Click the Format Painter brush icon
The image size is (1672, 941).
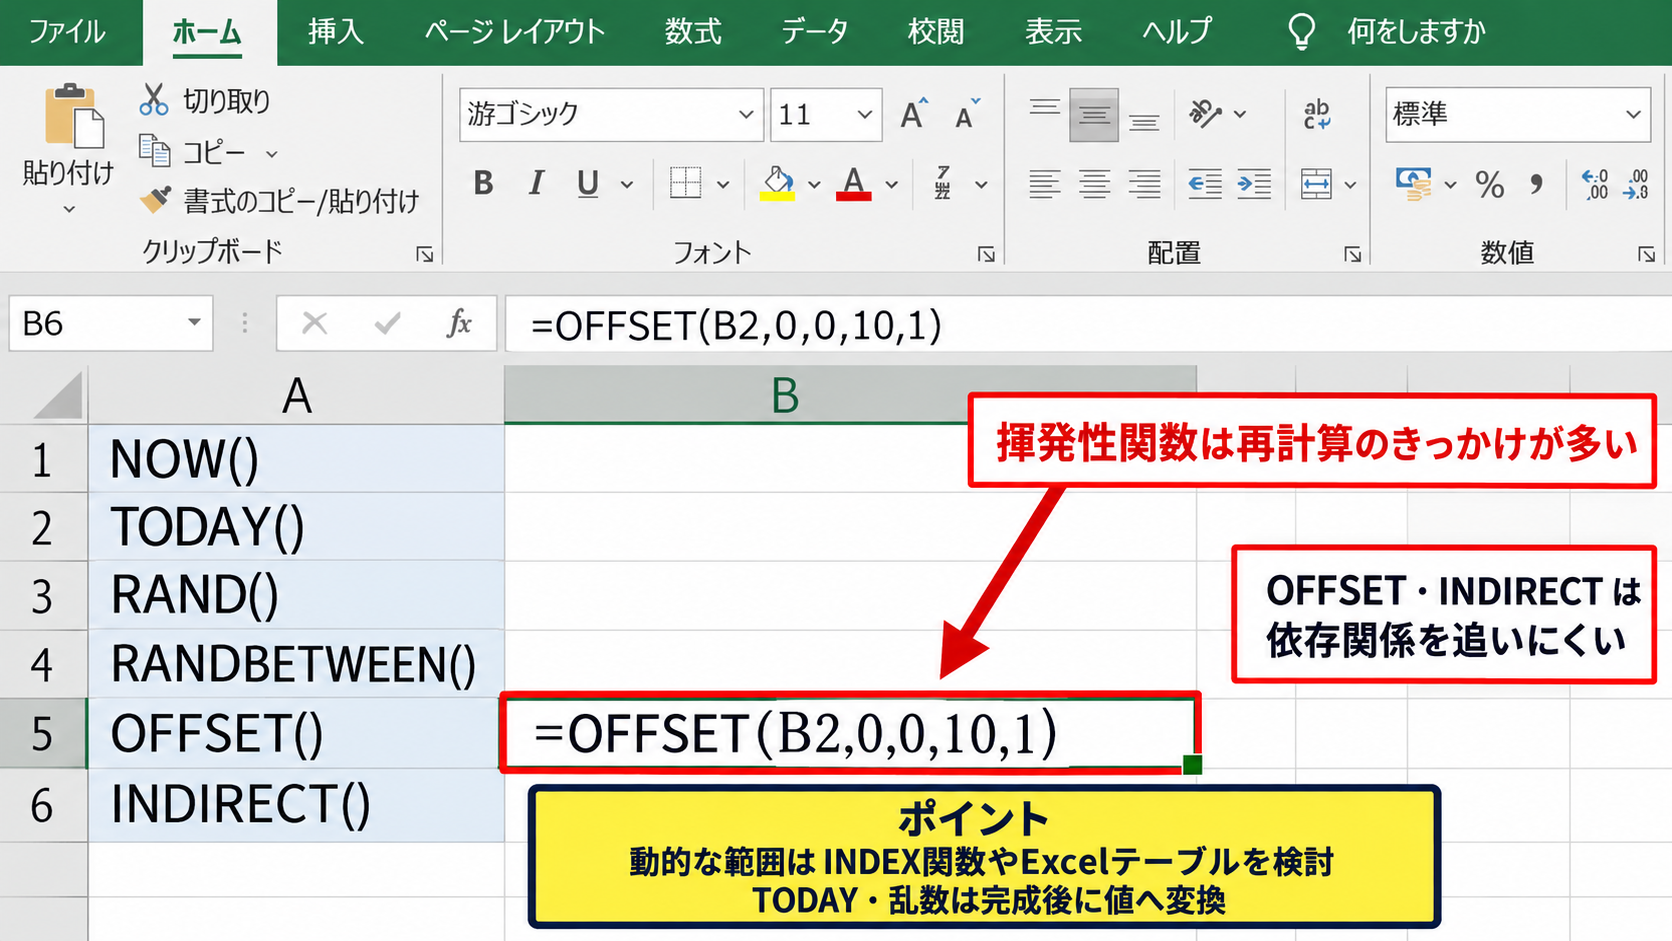coord(155,200)
